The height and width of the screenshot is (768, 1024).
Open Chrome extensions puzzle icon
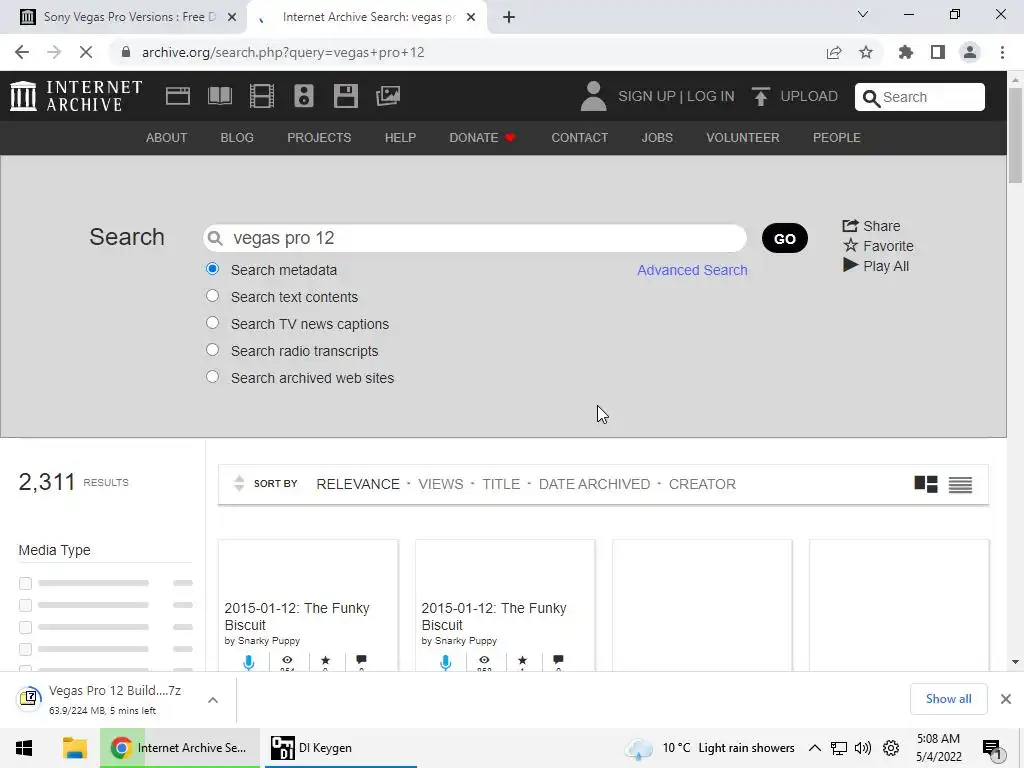pyautogui.click(x=906, y=52)
